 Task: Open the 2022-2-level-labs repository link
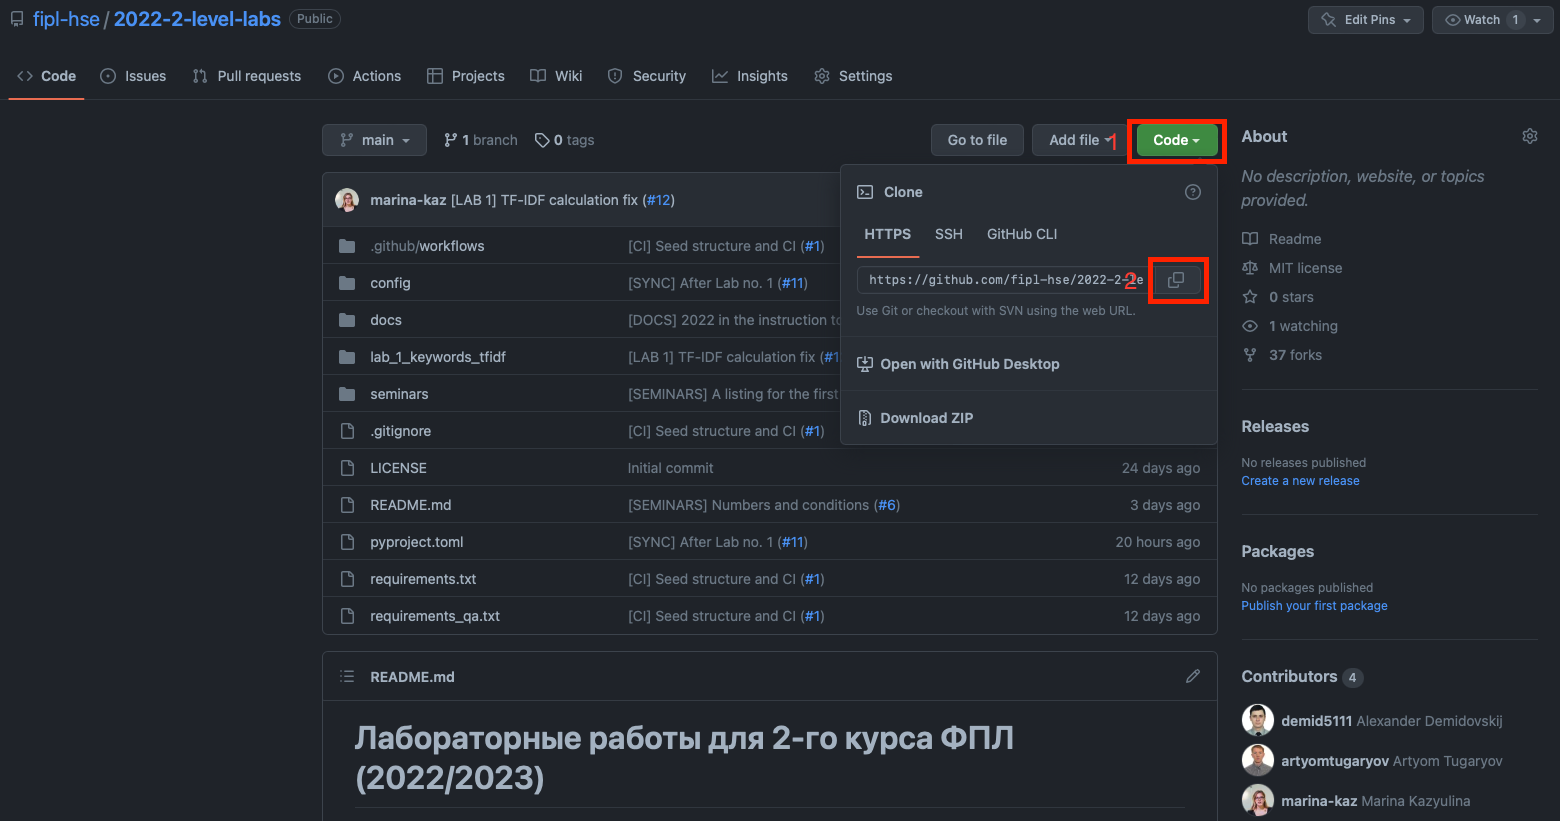(x=197, y=19)
